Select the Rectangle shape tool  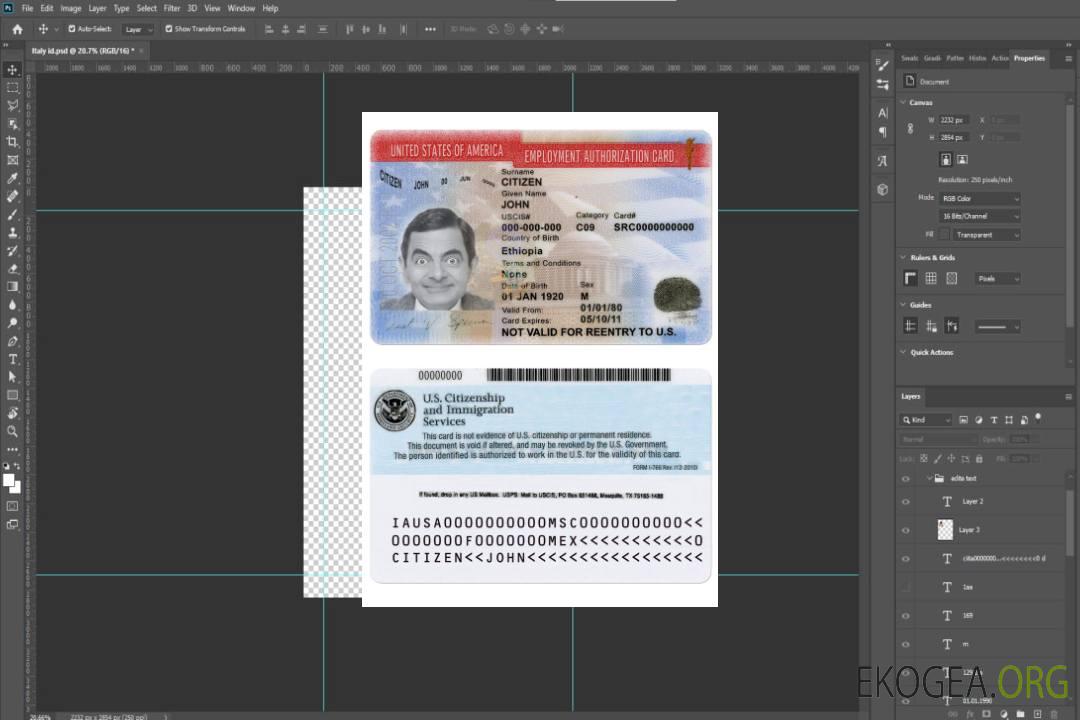tap(12, 395)
